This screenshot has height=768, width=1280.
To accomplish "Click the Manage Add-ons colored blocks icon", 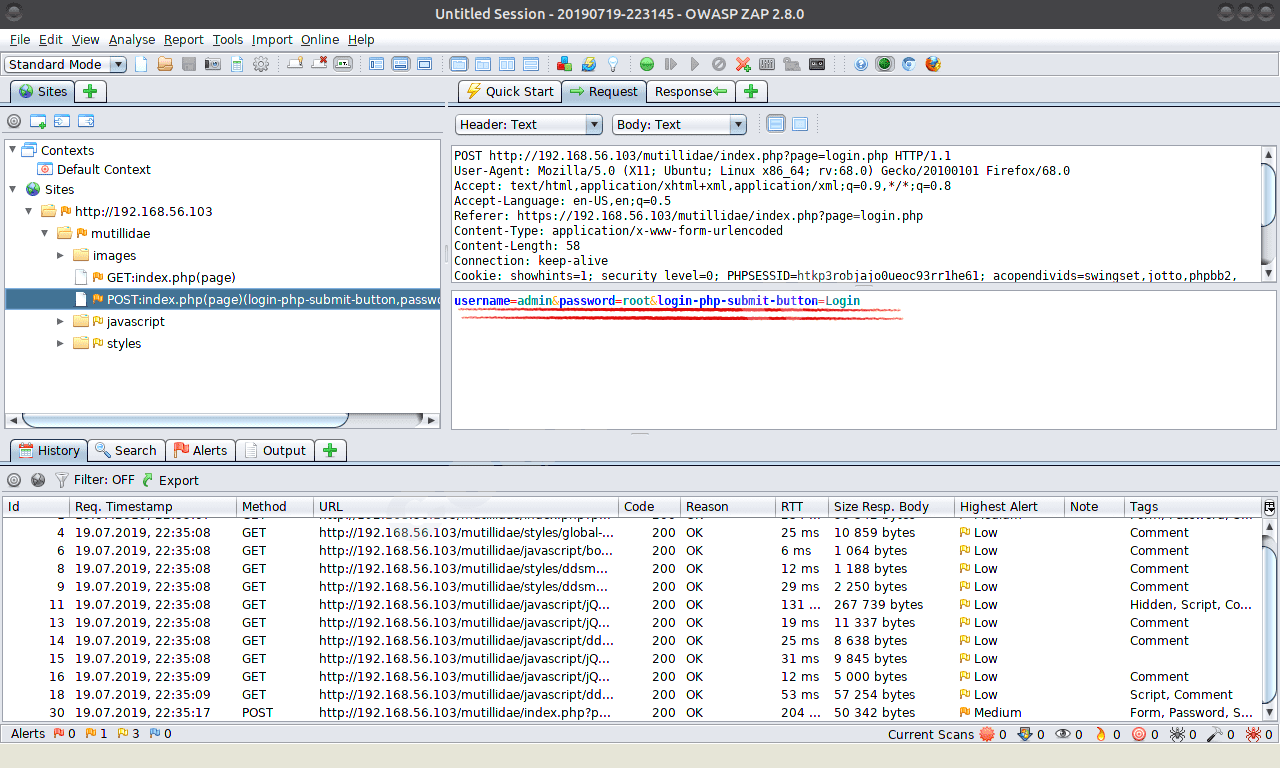I will click(x=565, y=64).
